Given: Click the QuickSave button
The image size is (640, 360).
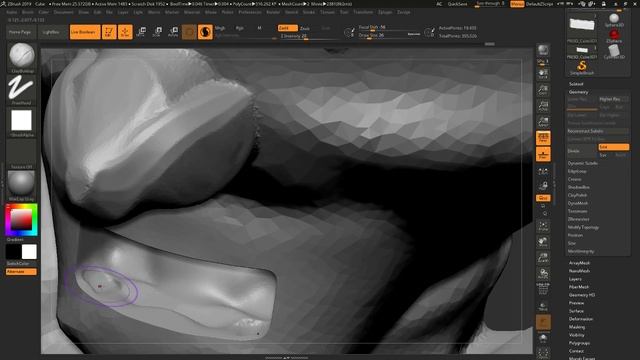Looking at the screenshot, I should click(x=458, y=4).
